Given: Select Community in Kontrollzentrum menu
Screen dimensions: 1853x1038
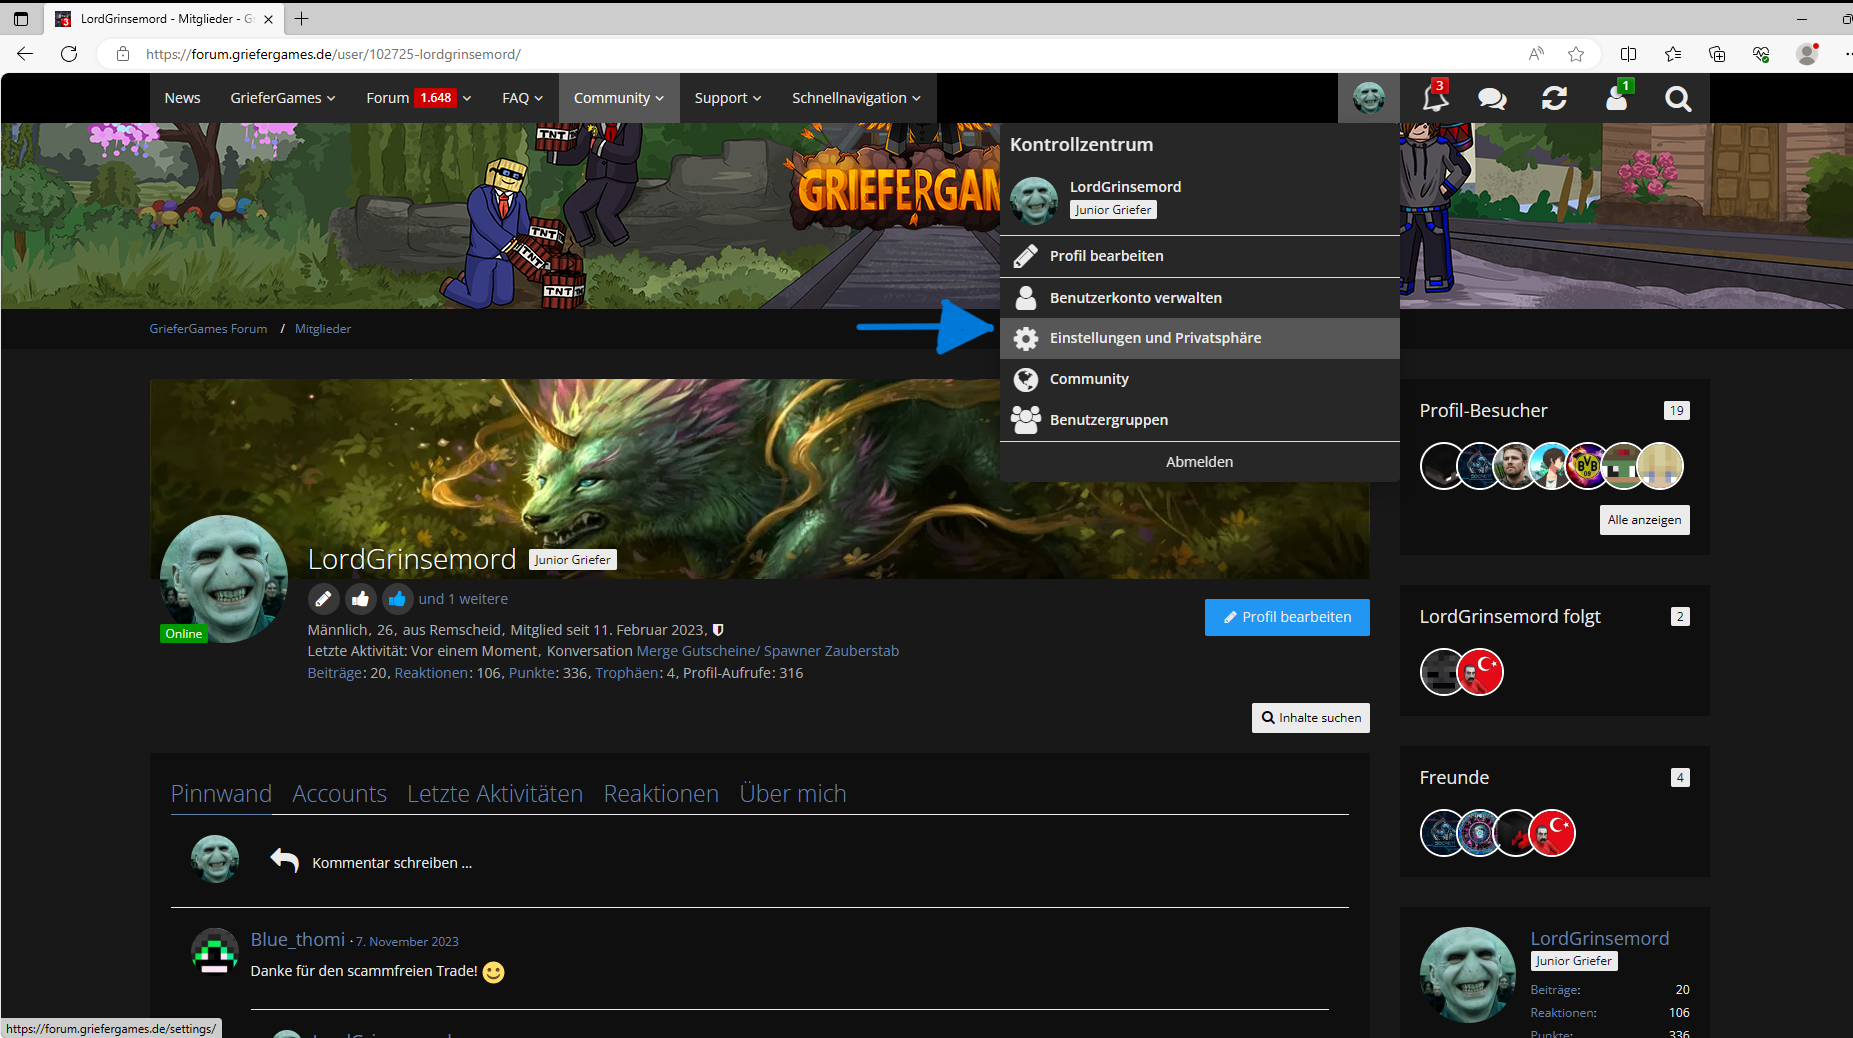Looking at the screenshot, I should 1200,379.
